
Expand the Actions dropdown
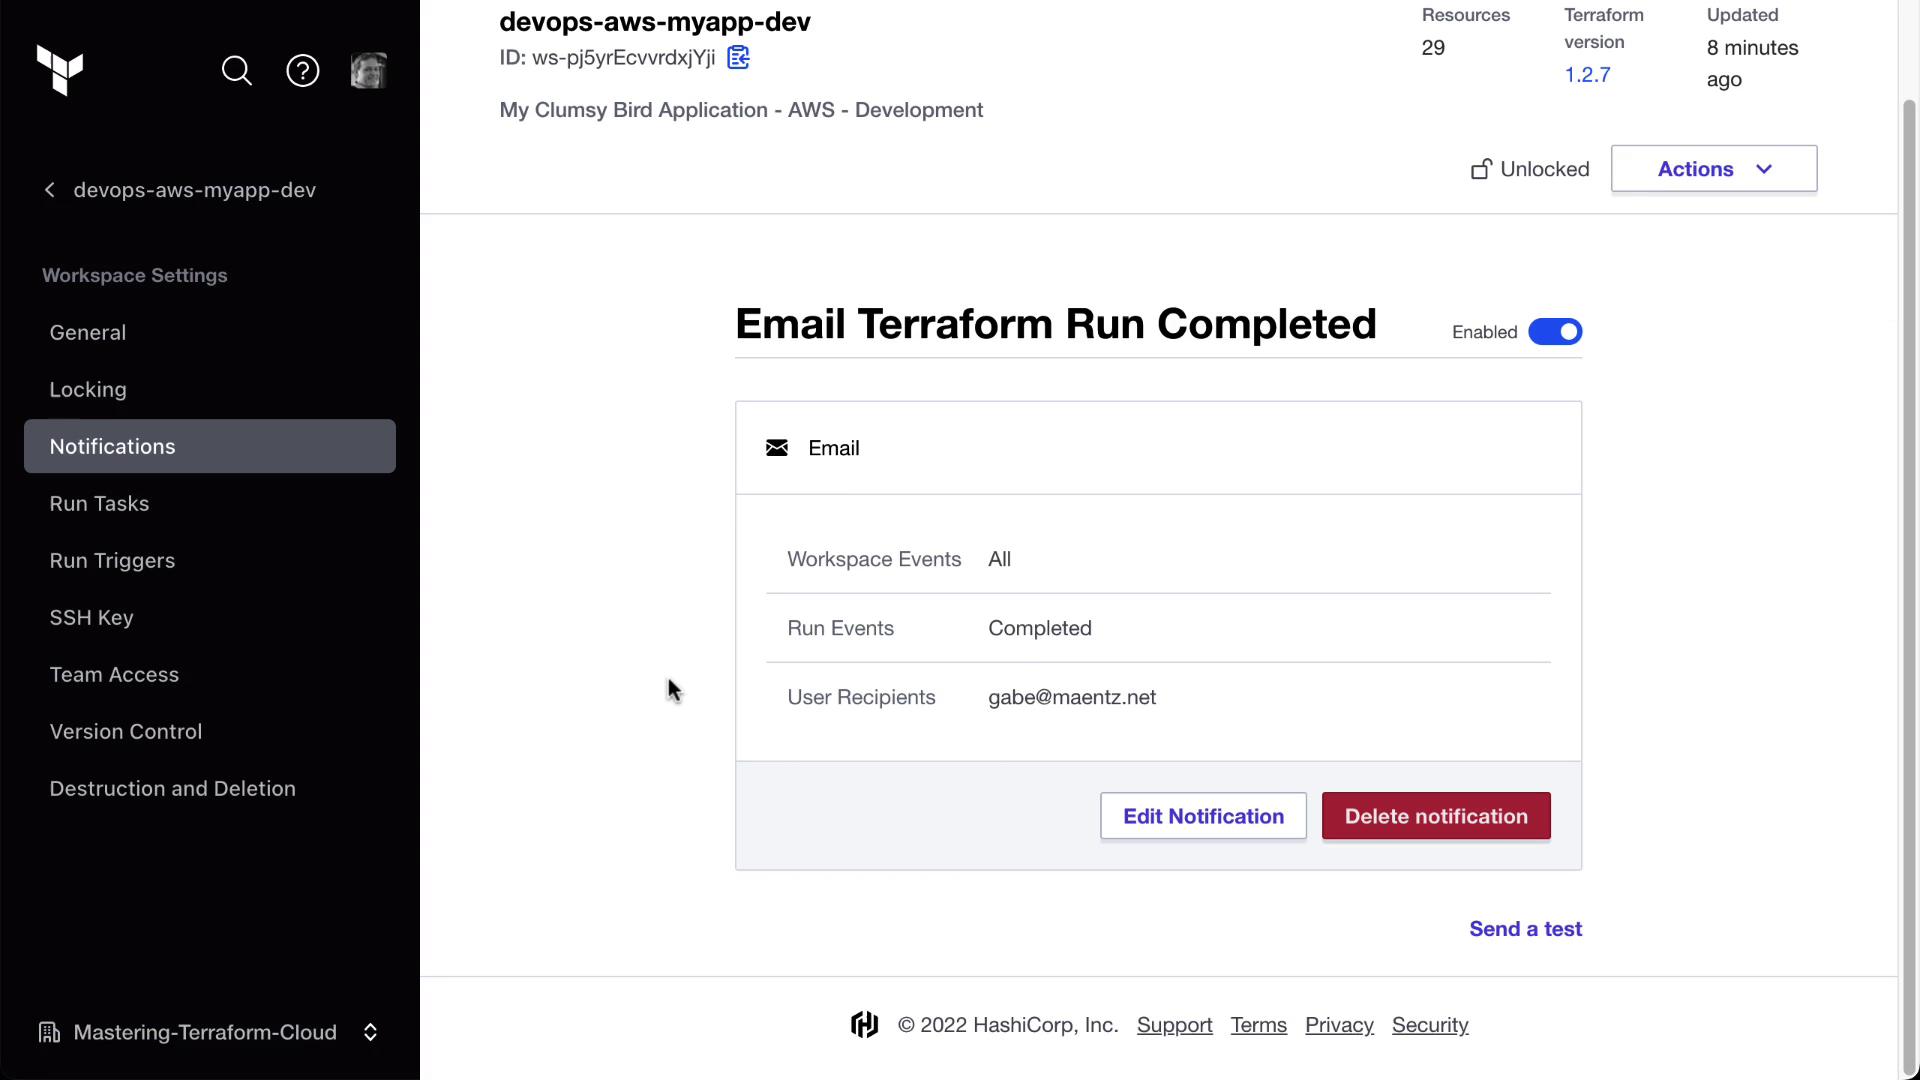tap(1714, 169)
